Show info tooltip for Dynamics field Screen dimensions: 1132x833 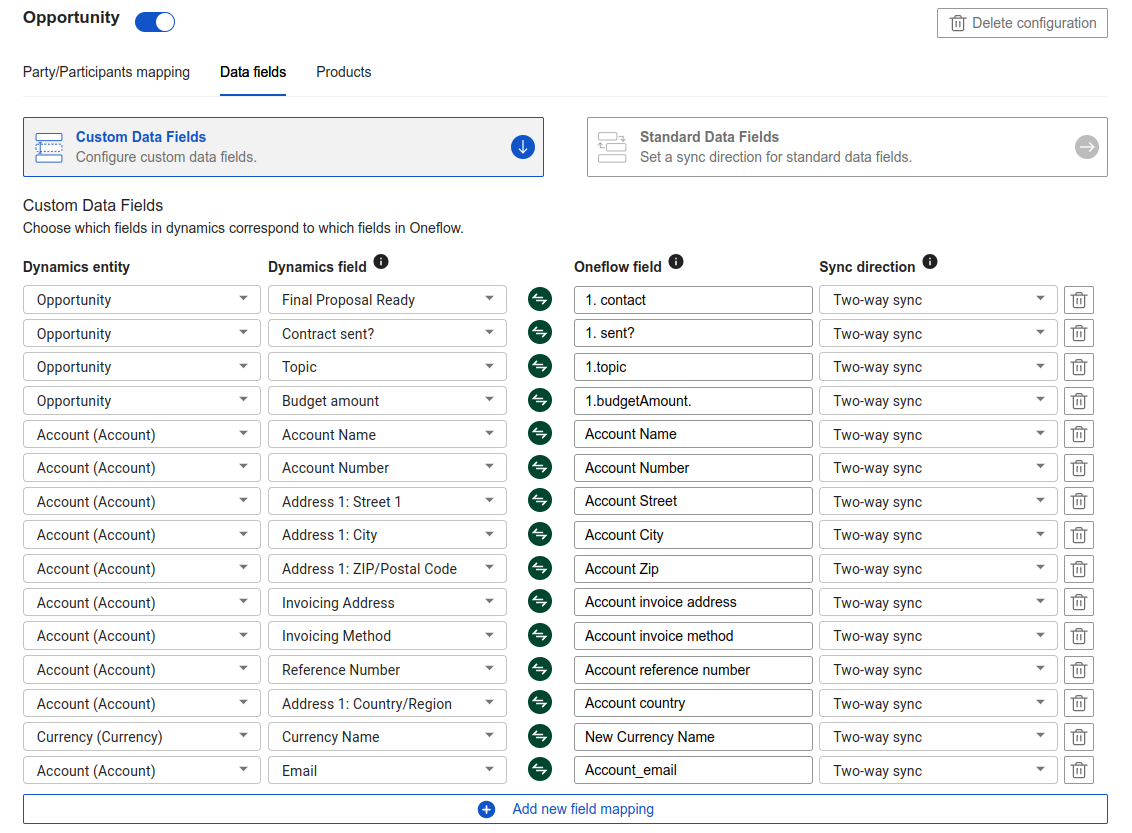point(381,262)
